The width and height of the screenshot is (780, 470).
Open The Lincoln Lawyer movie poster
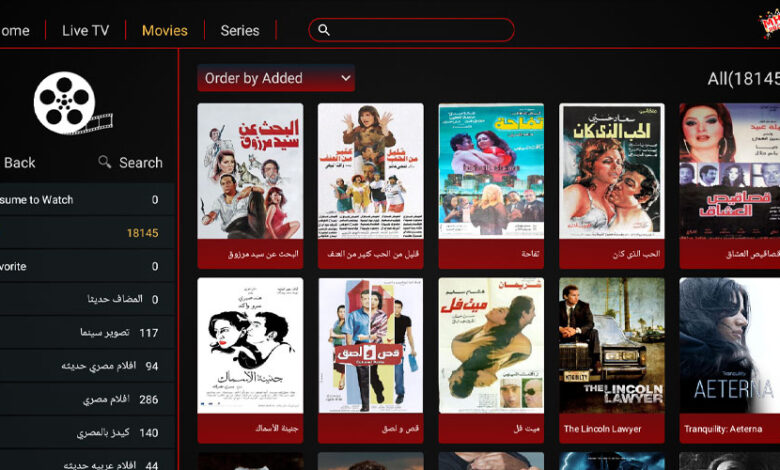coord(612,360)
